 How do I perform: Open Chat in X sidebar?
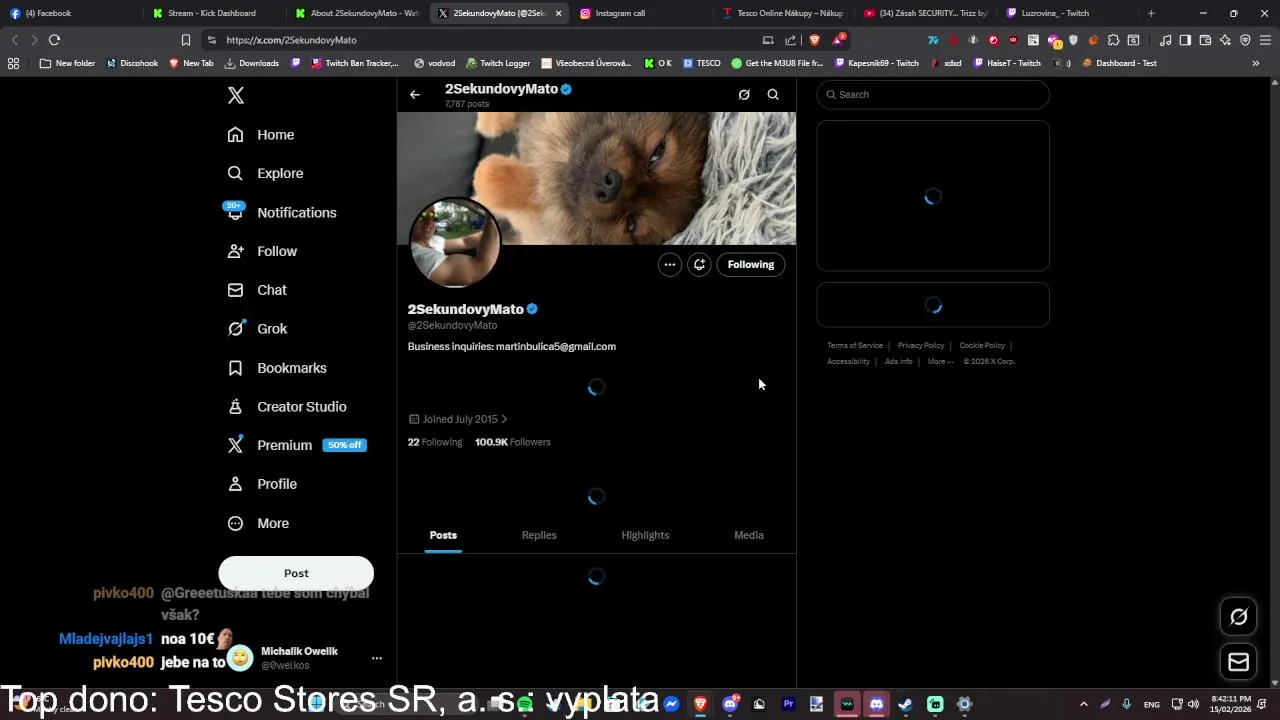(x=257, y=290)
